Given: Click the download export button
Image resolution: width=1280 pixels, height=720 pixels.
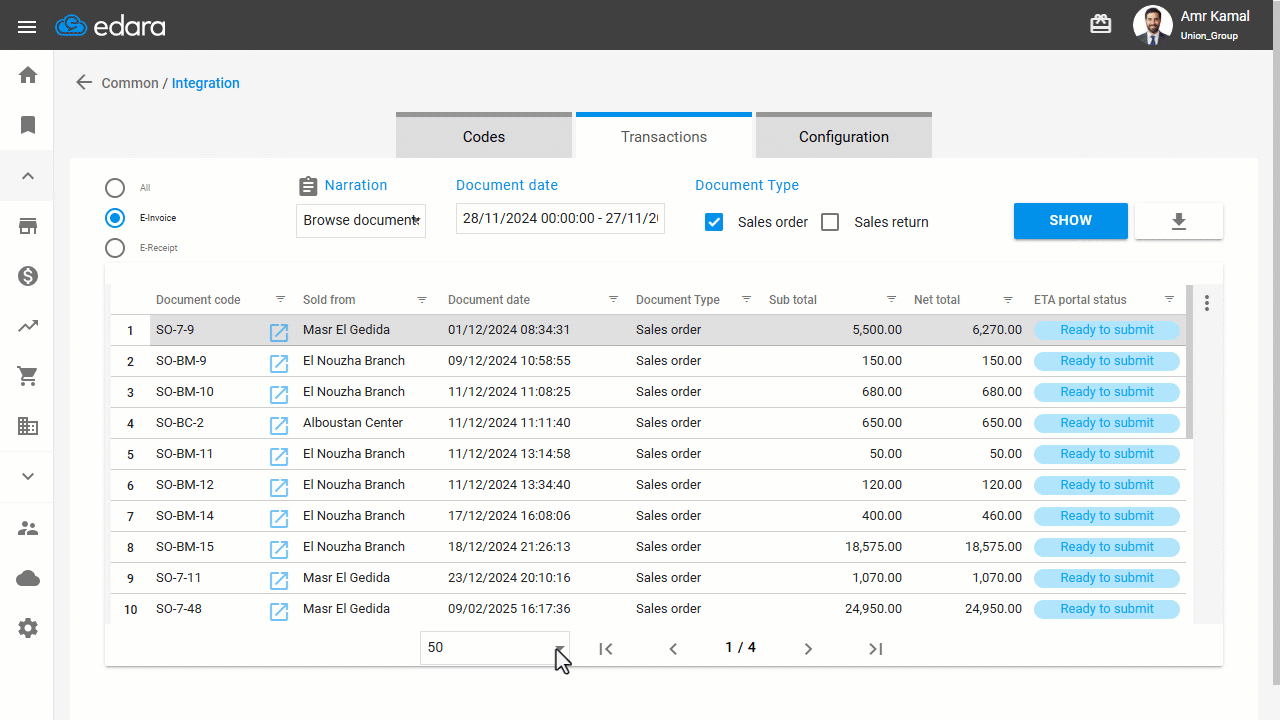Looking at the screenshot, I should point(1179,221).
